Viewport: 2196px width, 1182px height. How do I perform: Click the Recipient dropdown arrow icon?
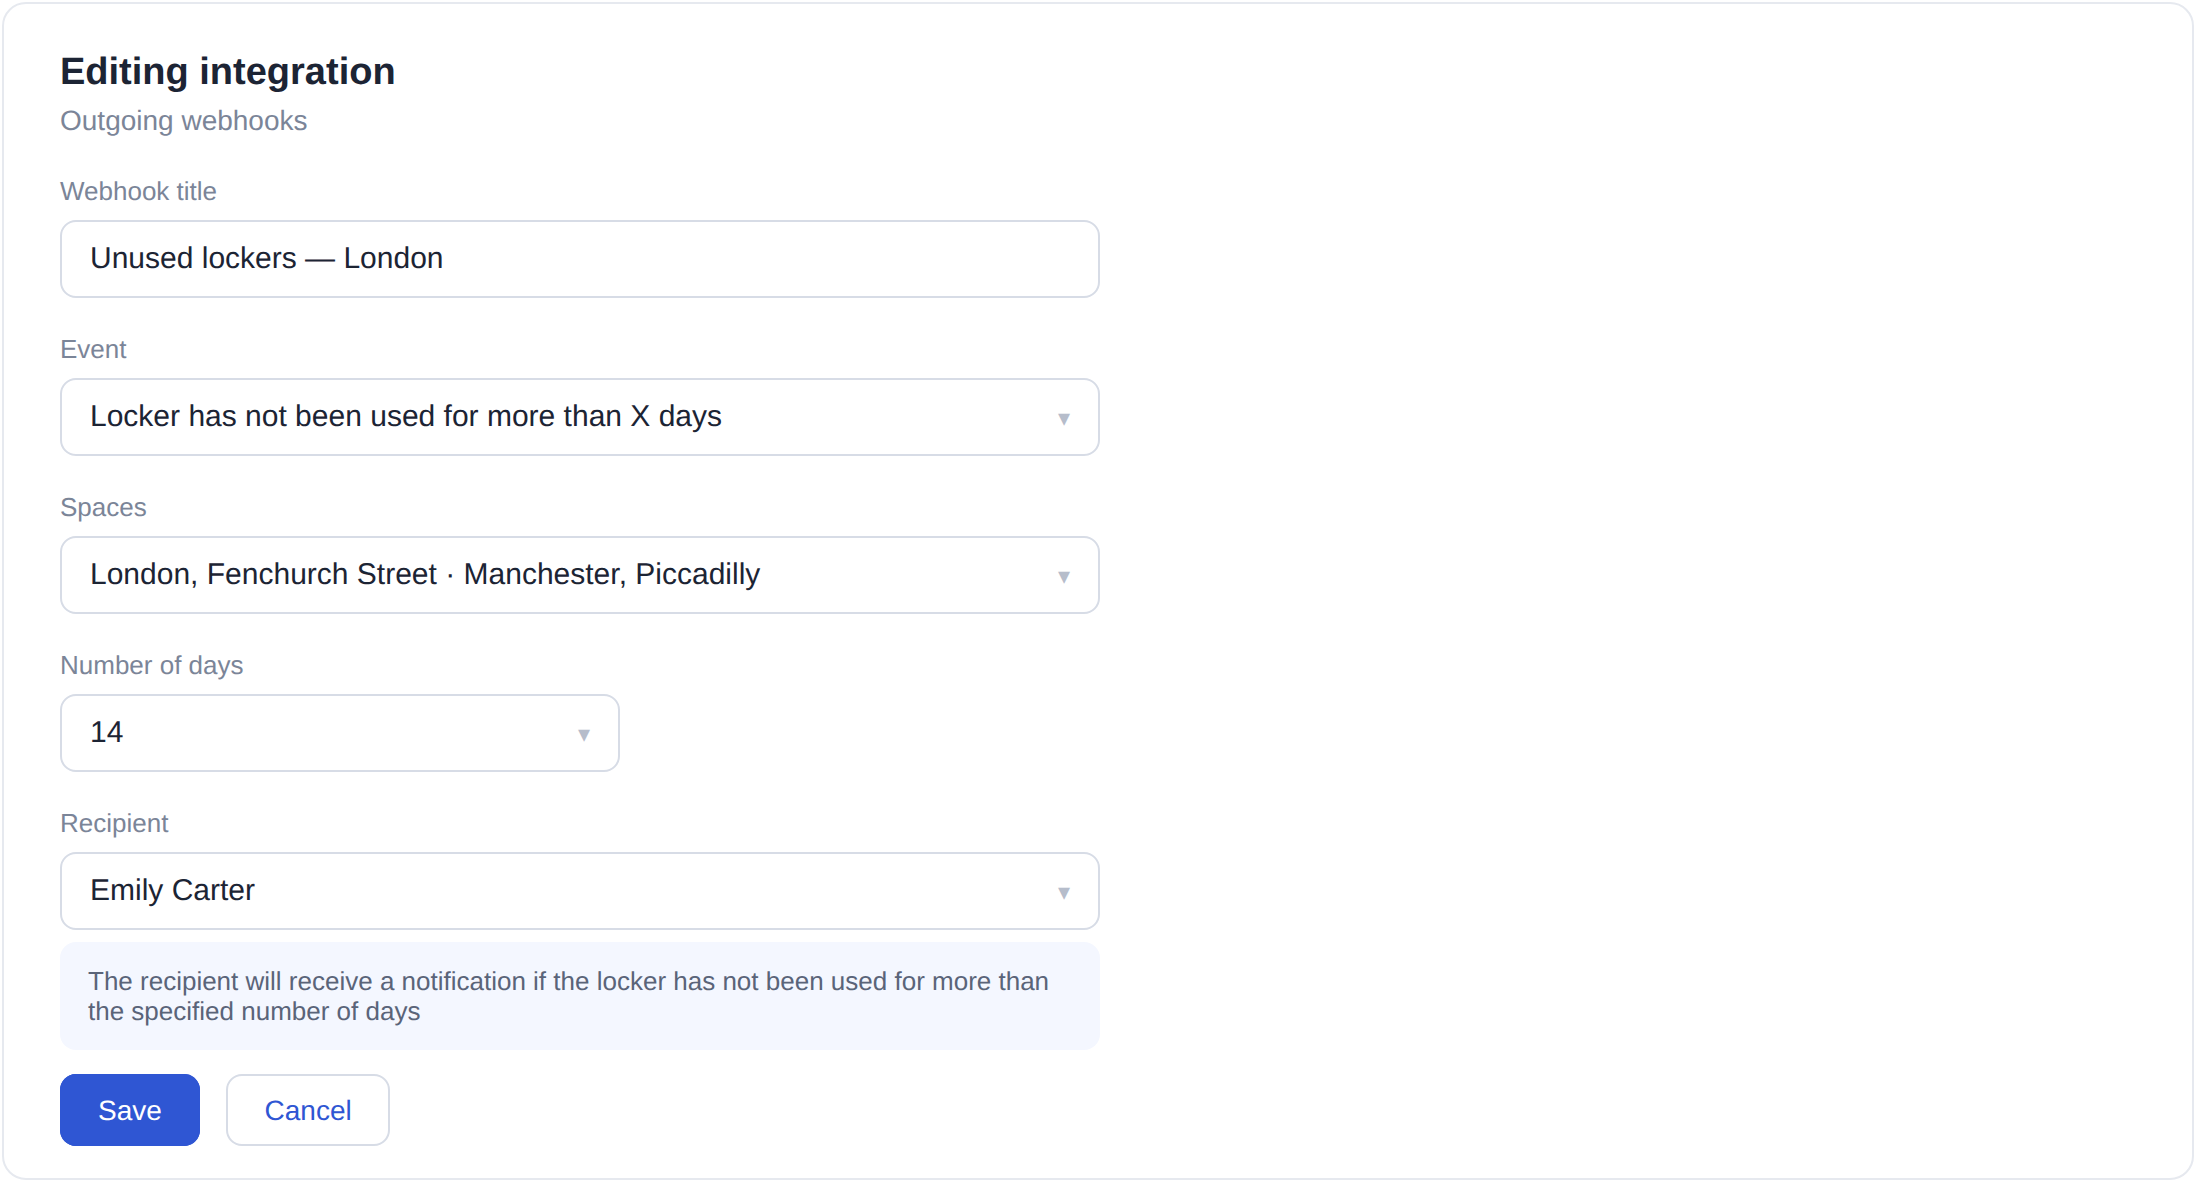click(1064, 893)
